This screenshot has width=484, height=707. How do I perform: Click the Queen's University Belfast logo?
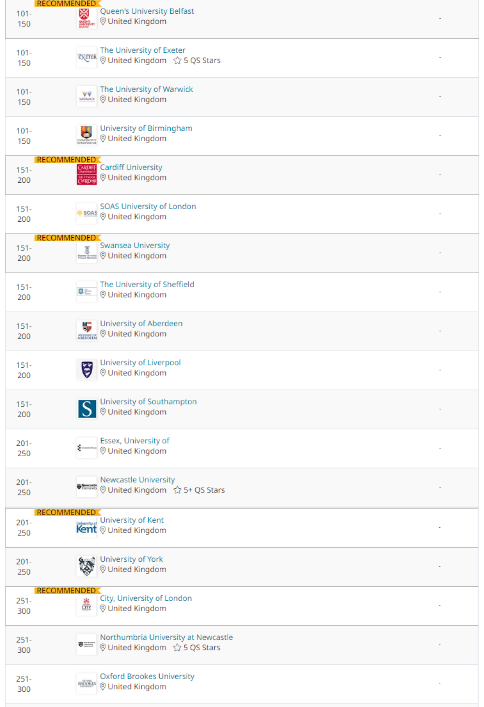point(87,18)
